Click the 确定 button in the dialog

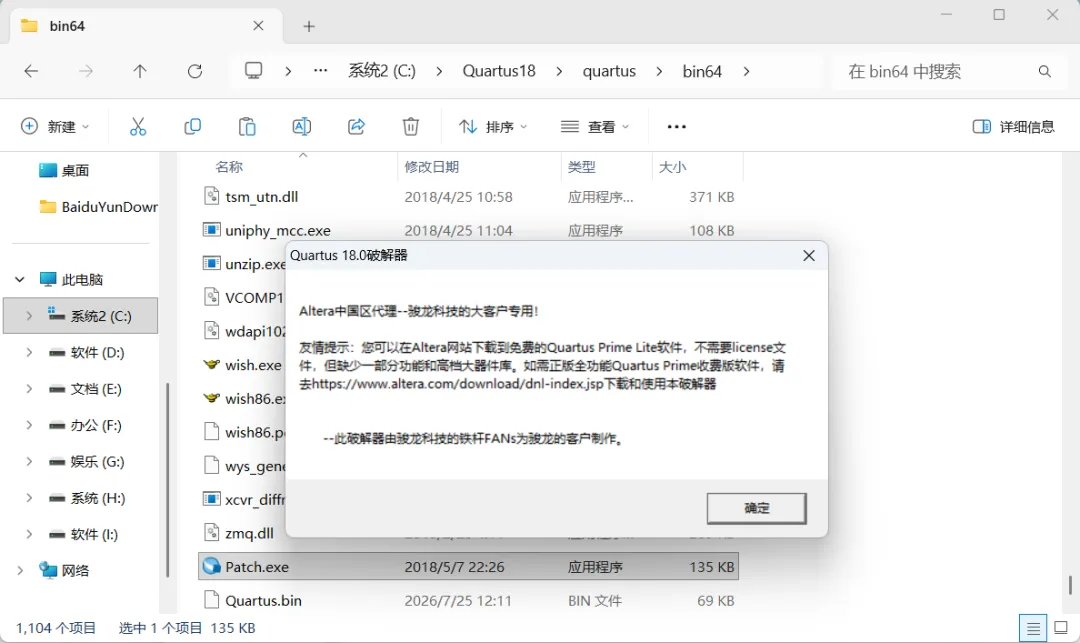[x=756, y=508]
